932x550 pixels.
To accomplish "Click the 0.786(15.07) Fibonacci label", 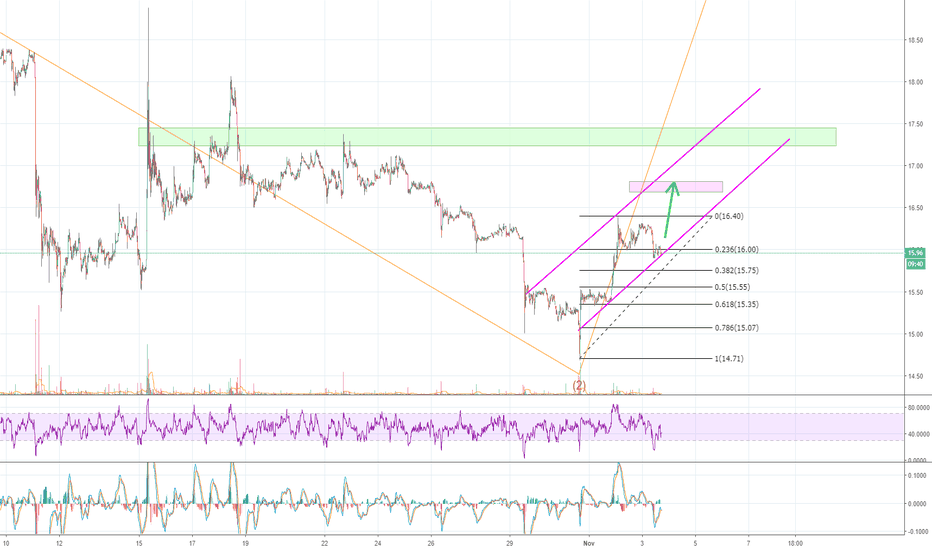I will [736, 328].
